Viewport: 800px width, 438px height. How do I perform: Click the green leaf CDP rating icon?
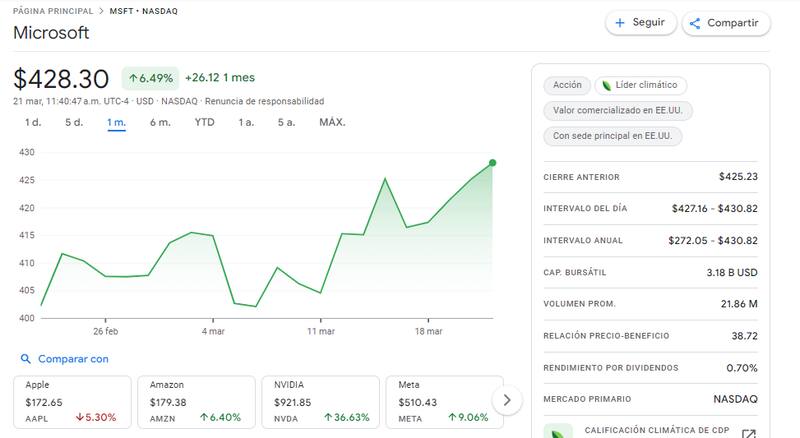558,433
